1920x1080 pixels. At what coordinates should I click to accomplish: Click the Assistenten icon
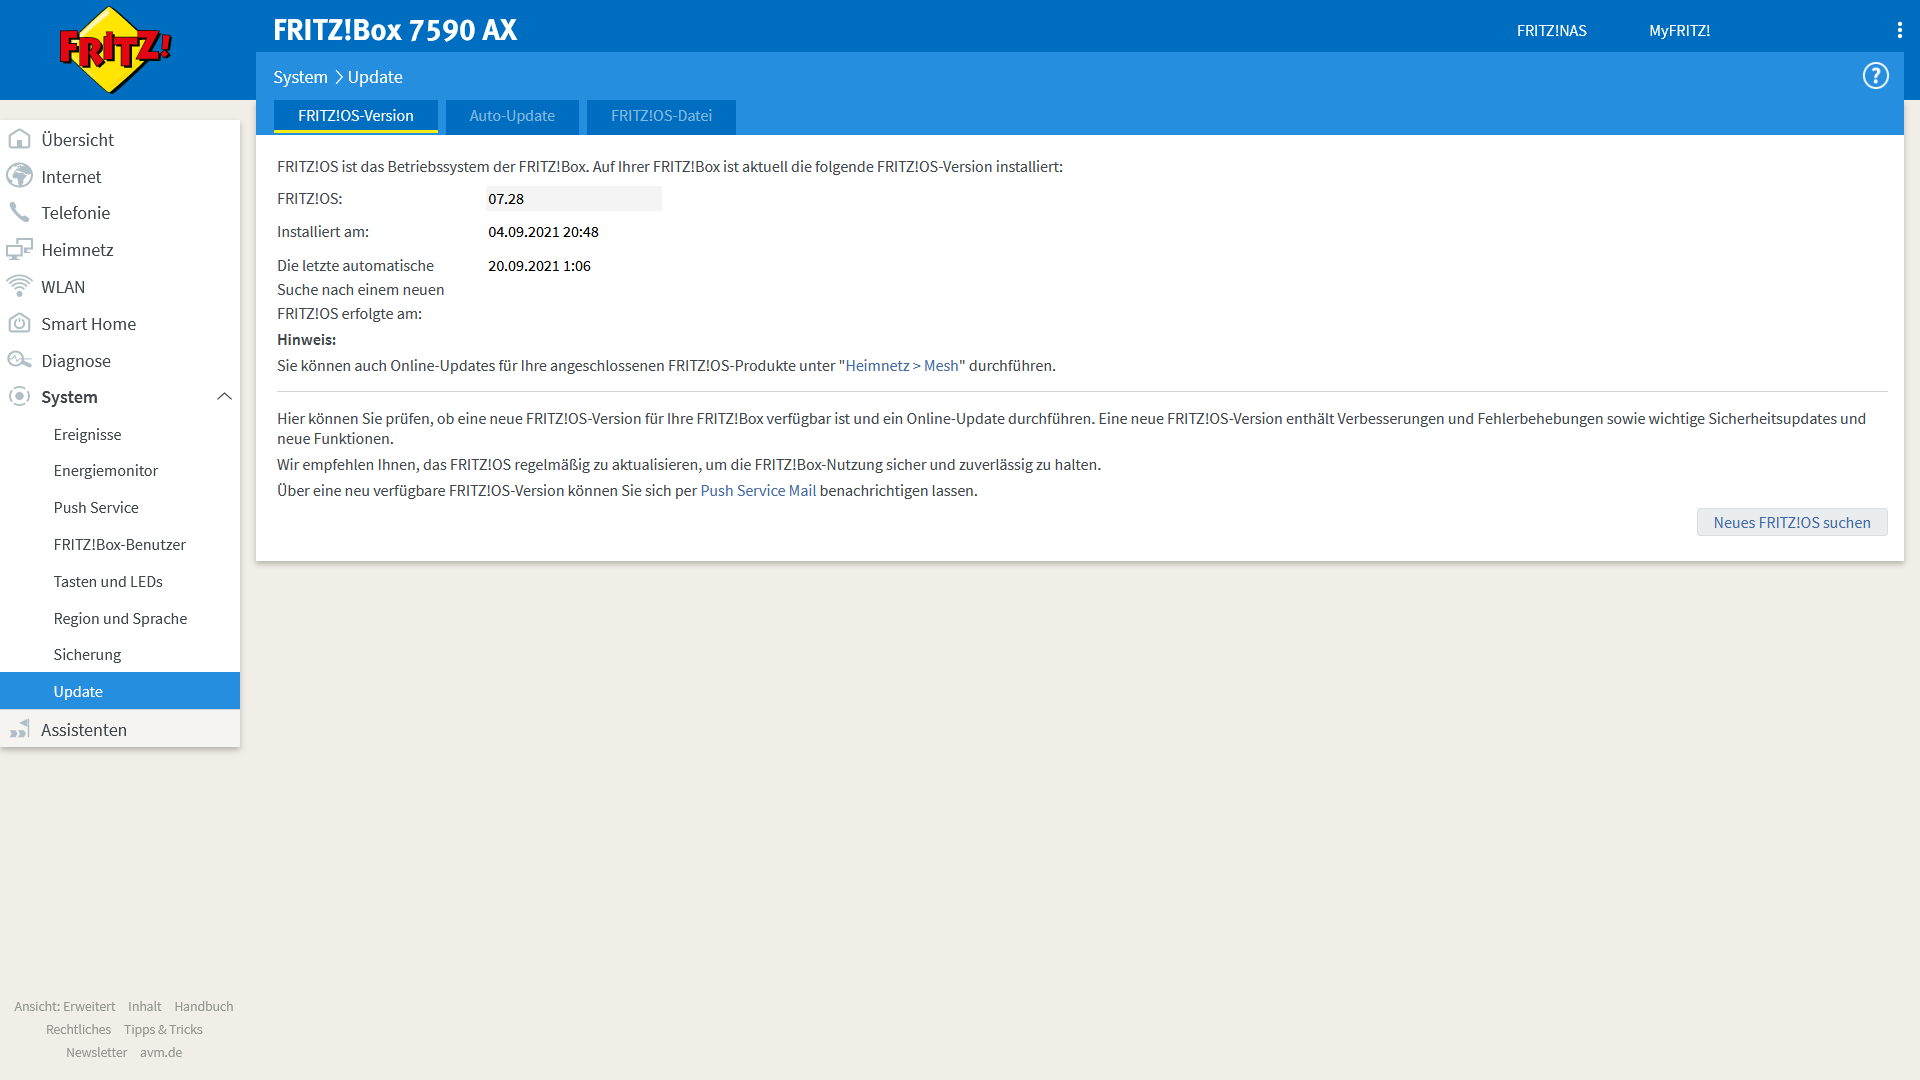point(19,729)
